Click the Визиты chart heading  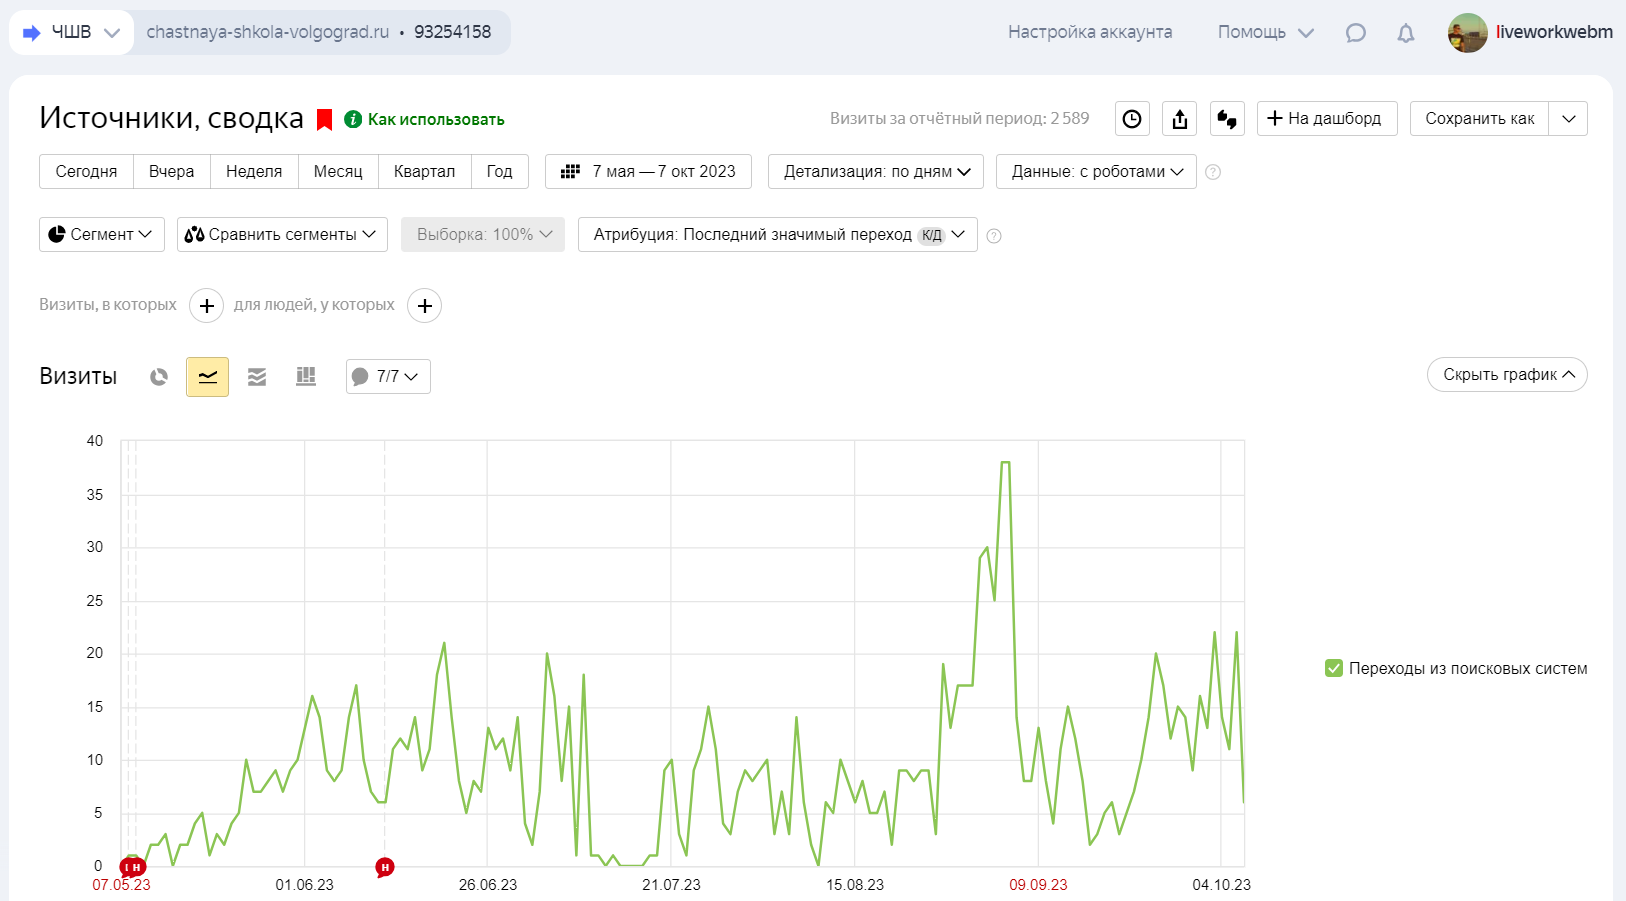[78, 376]
